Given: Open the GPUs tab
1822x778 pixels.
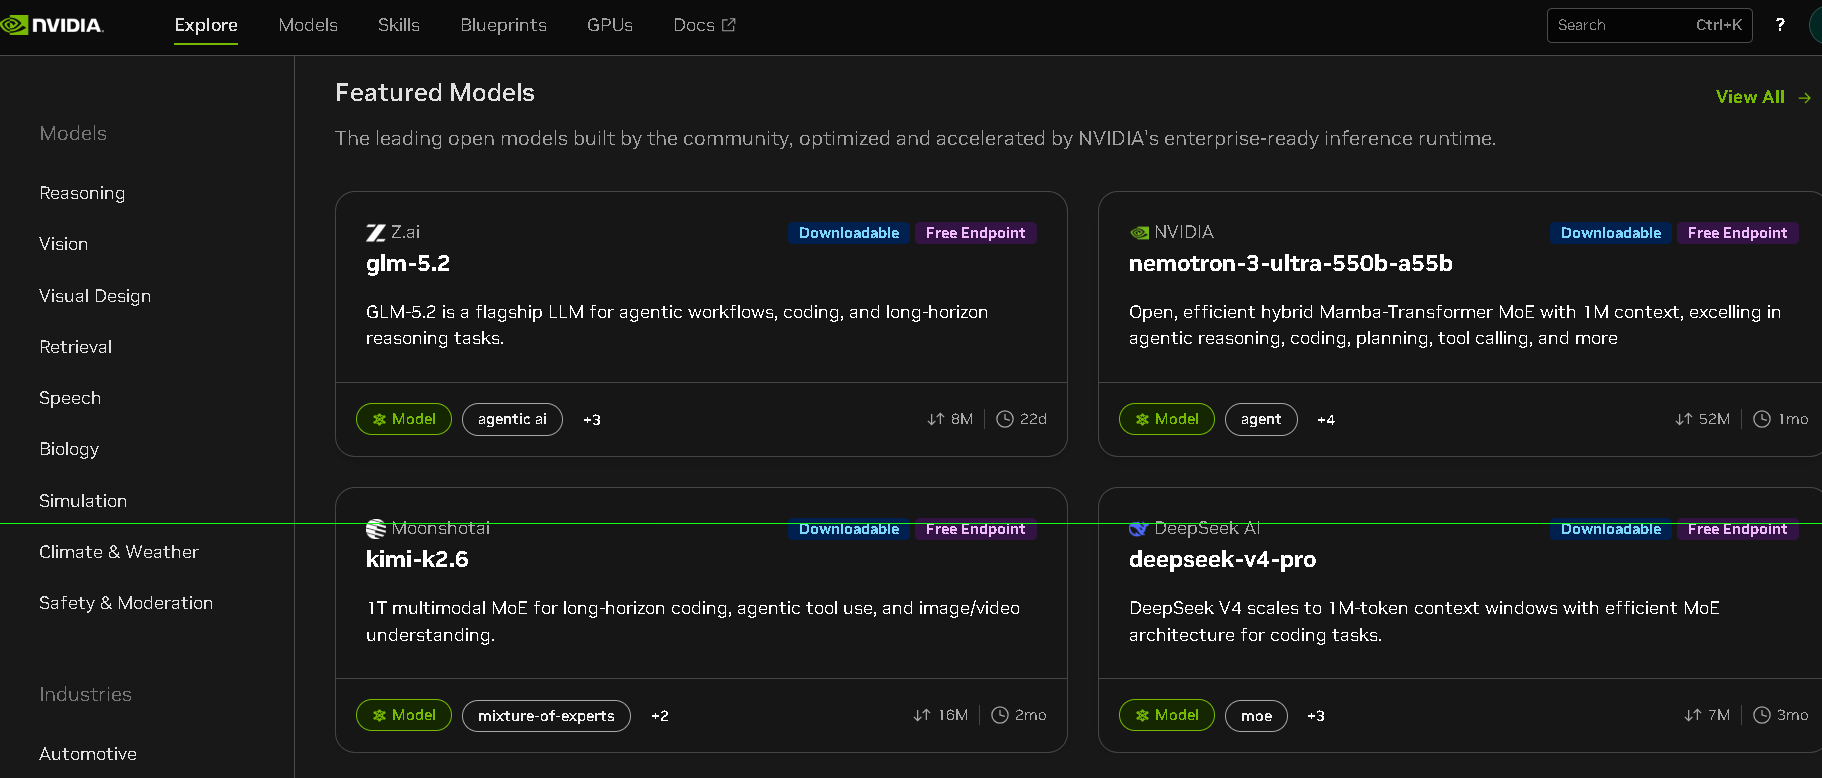Looking at the screenshot, I should coord(610,25).
